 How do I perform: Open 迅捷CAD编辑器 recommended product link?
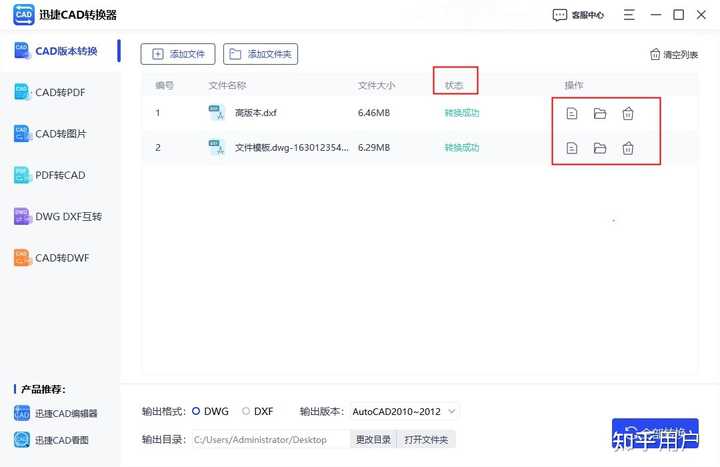(x=66, y=413)
